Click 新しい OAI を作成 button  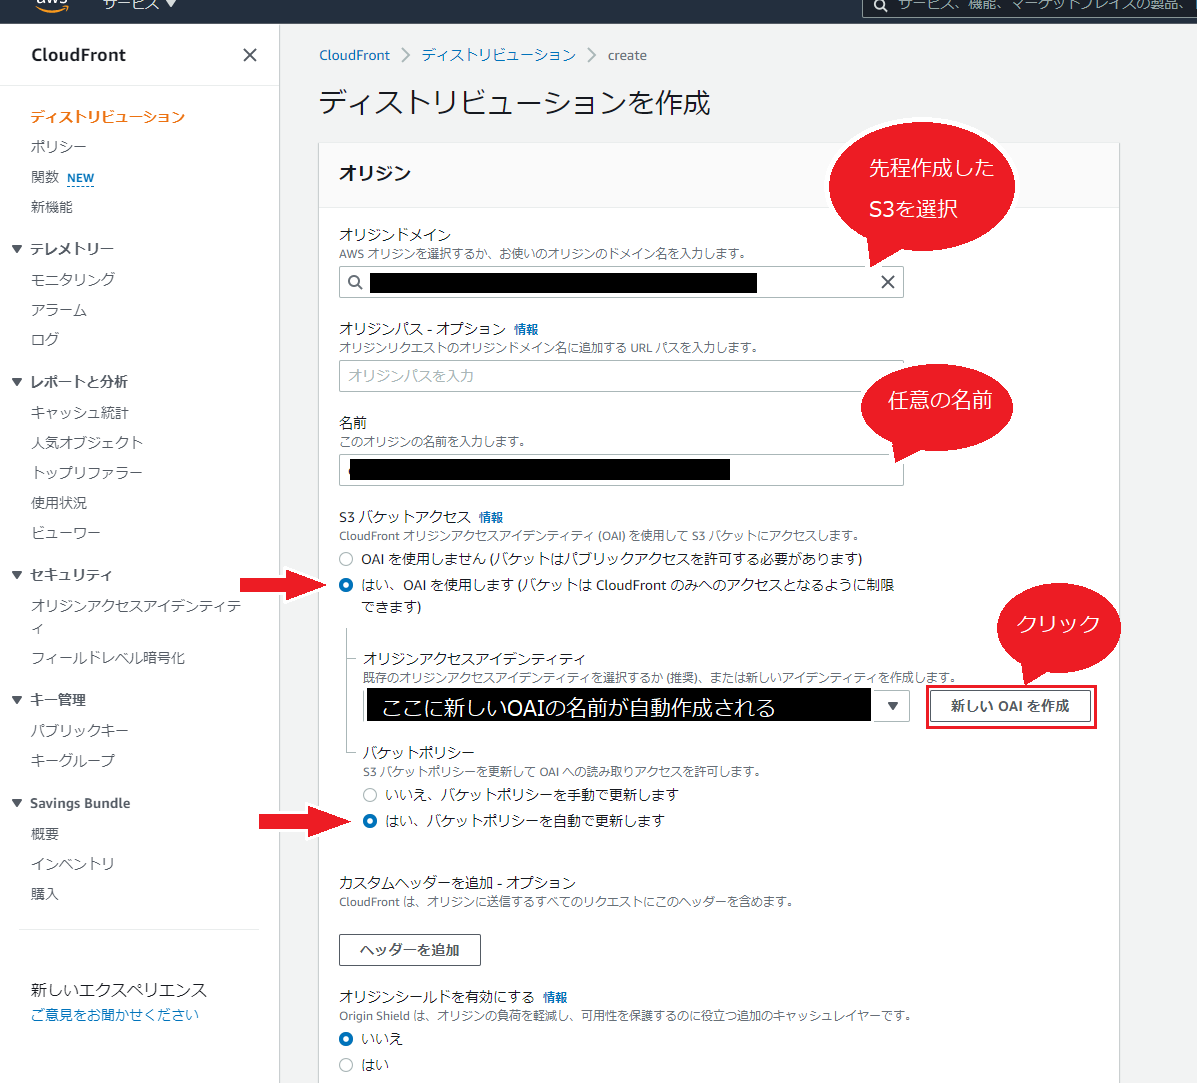click(1010, 706)
